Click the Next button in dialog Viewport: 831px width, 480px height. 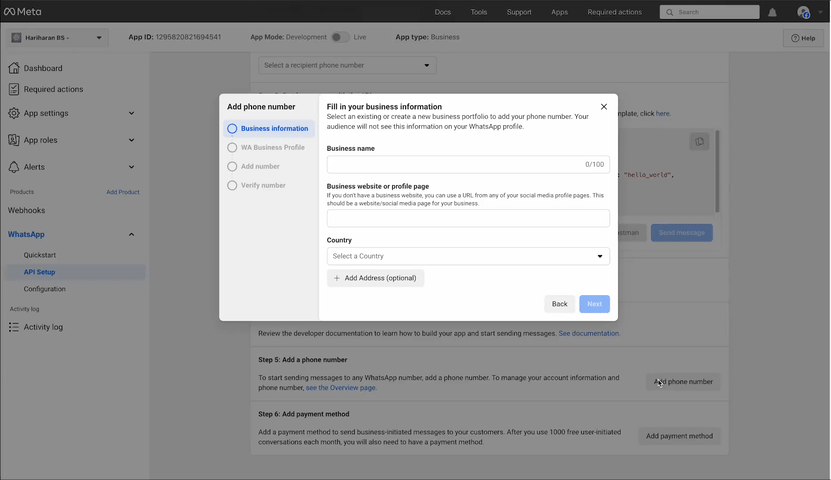(x=594, y=304)
